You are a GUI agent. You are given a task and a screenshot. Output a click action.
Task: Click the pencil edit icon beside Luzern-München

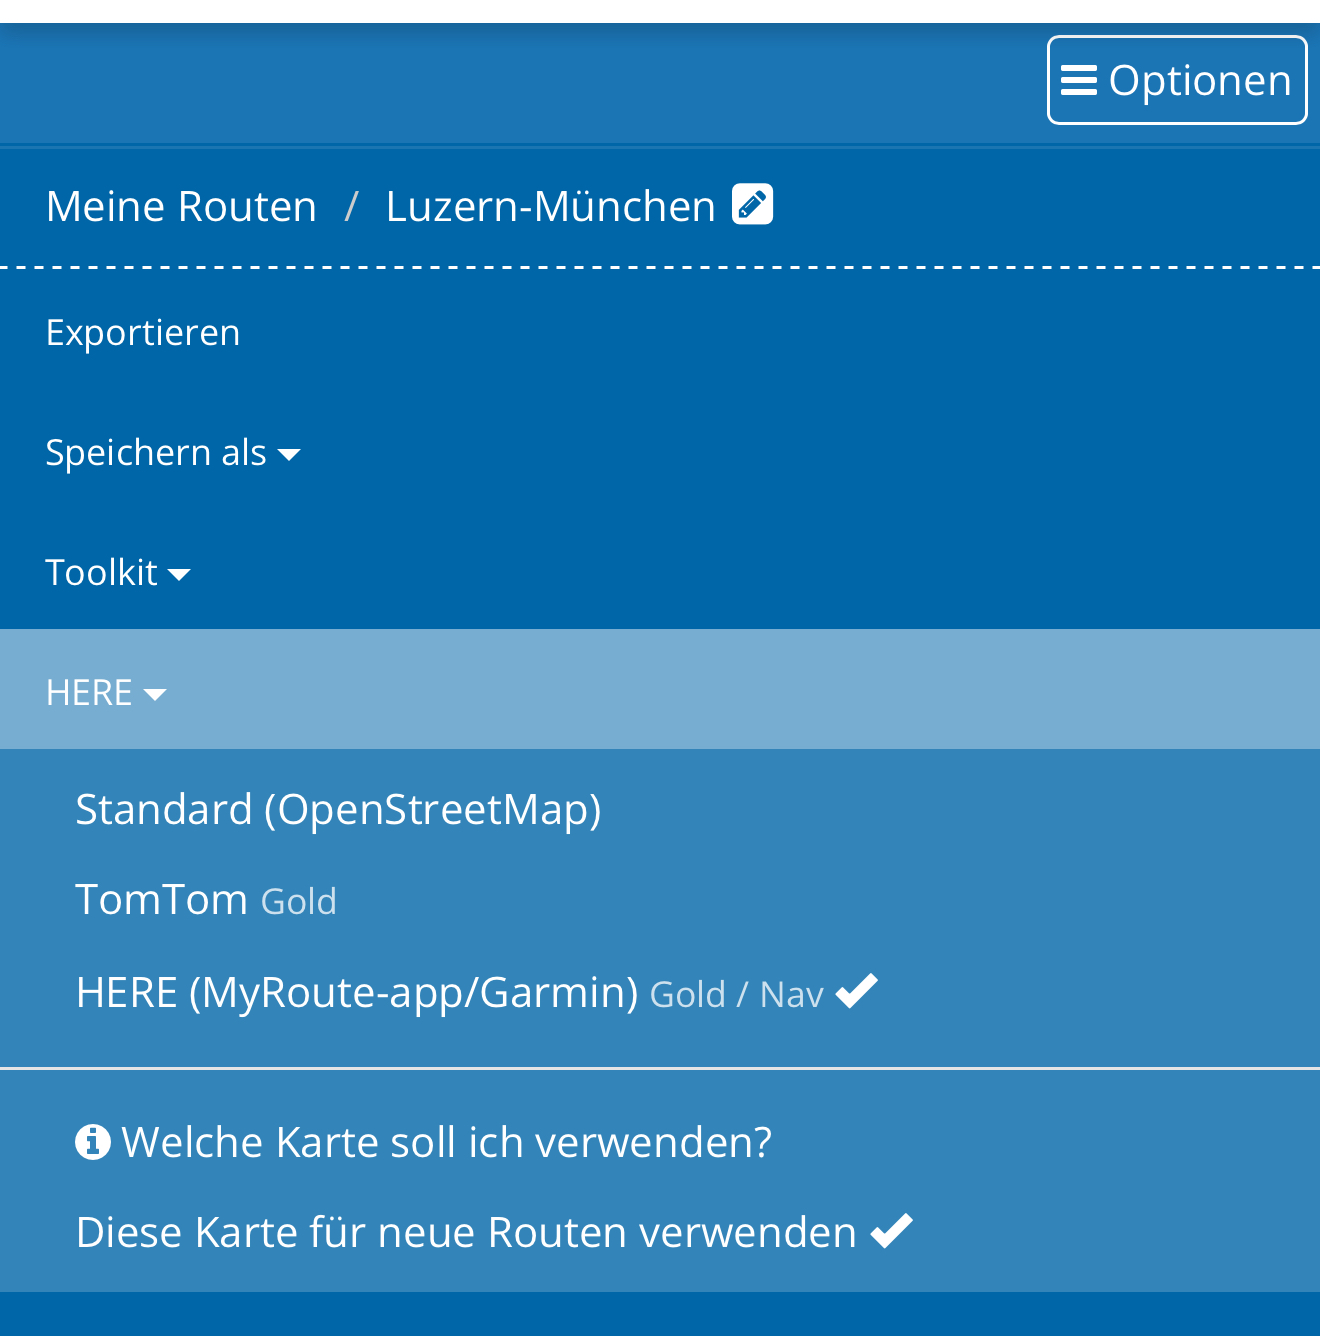(x=752, y=204)
